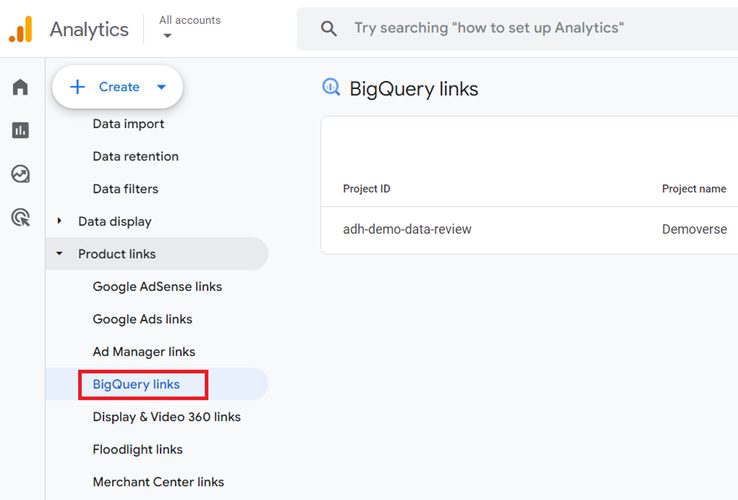Click the Project name column header

694,189
